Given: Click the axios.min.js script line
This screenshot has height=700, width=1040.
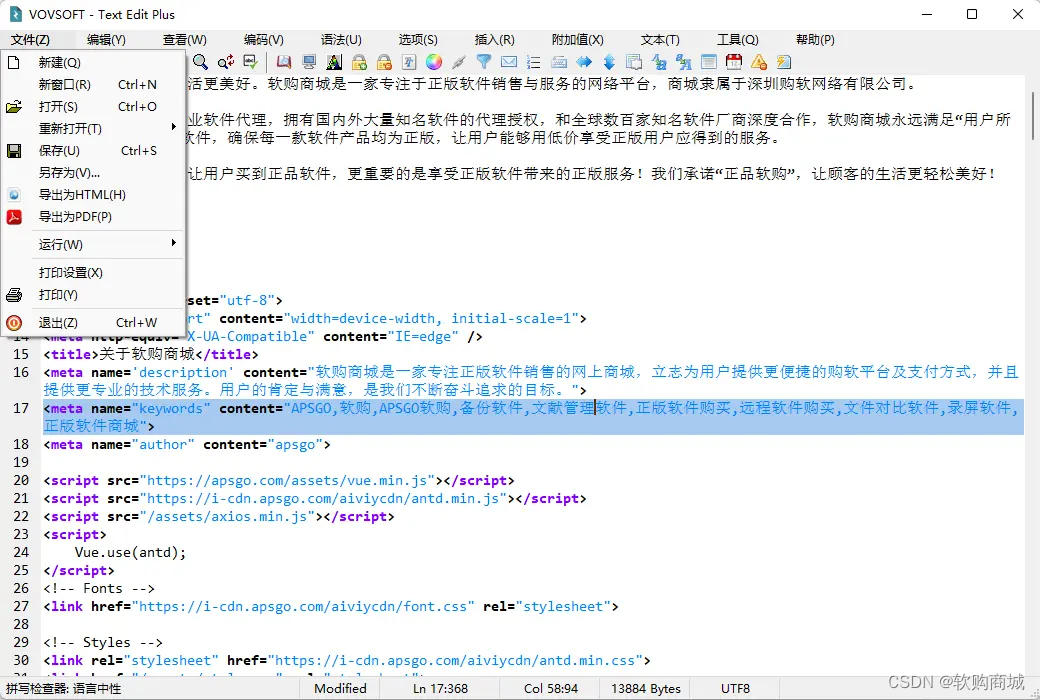Looking at the screenshot, I should point(219,516).
